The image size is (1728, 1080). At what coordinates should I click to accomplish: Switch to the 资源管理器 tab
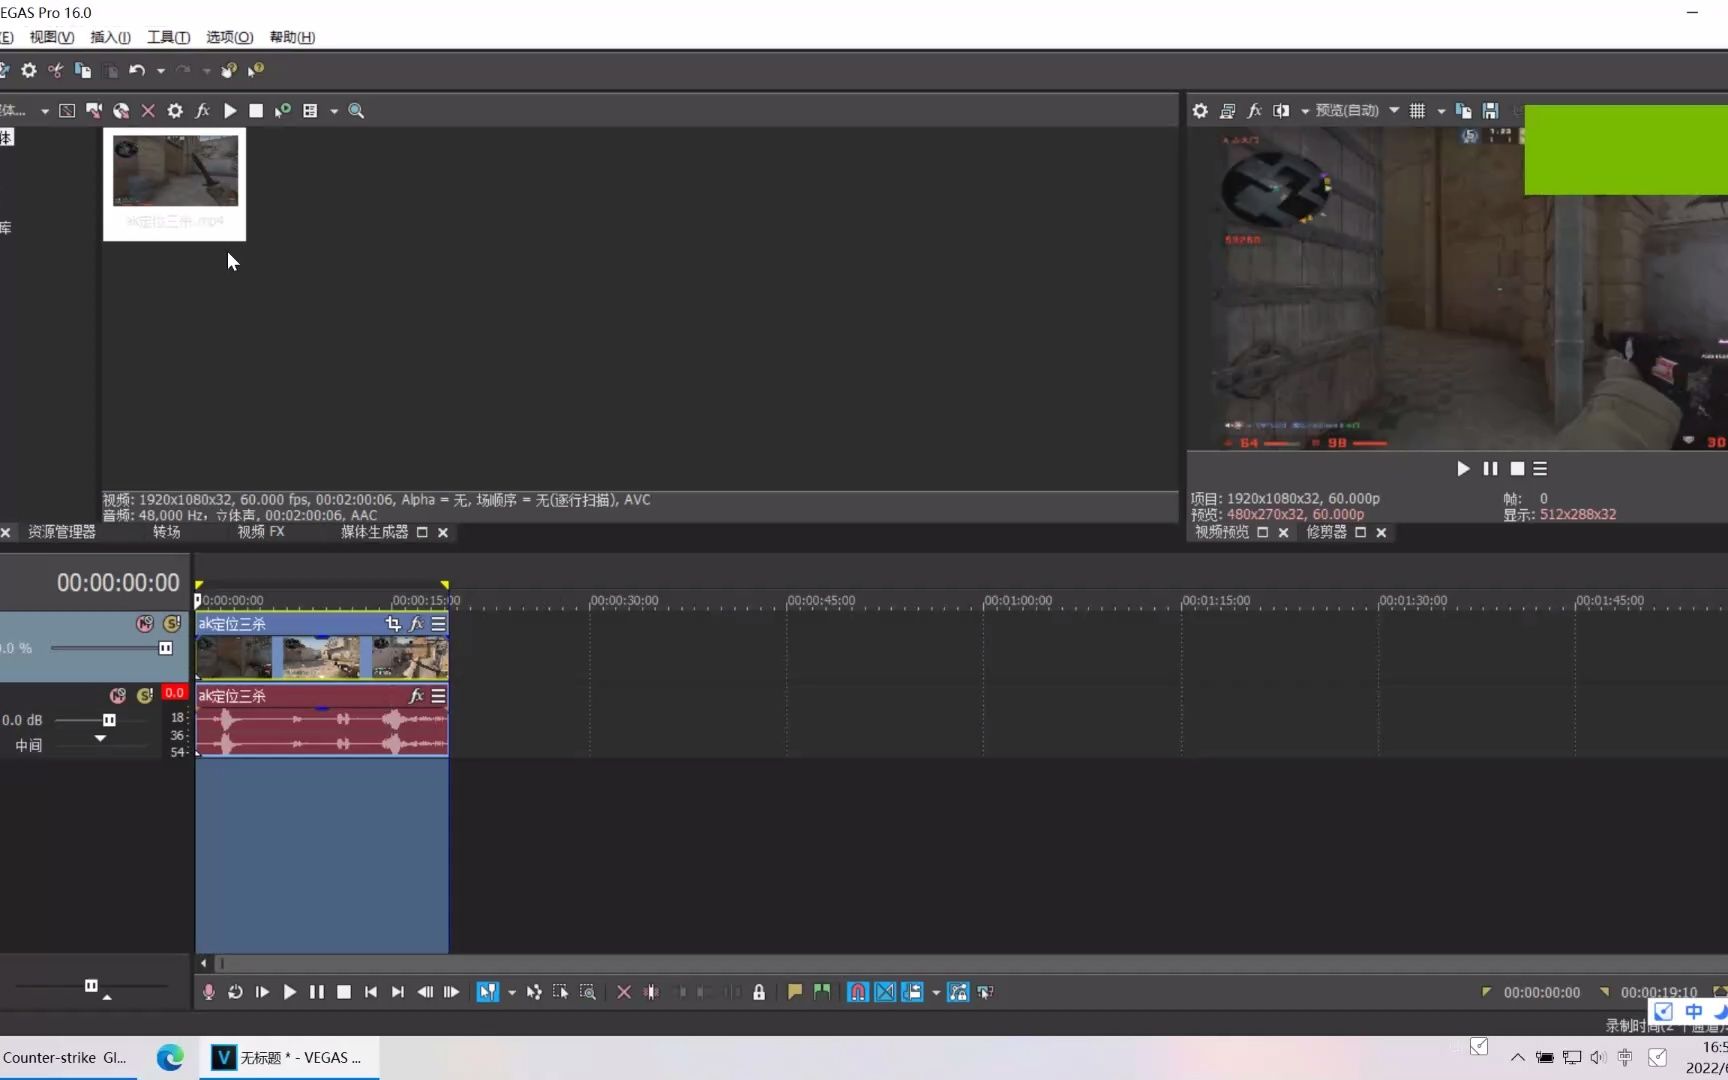tap(61, 532)
